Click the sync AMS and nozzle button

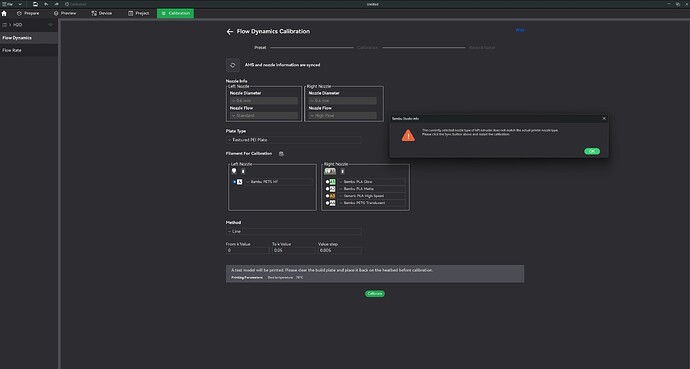(233, 65)
